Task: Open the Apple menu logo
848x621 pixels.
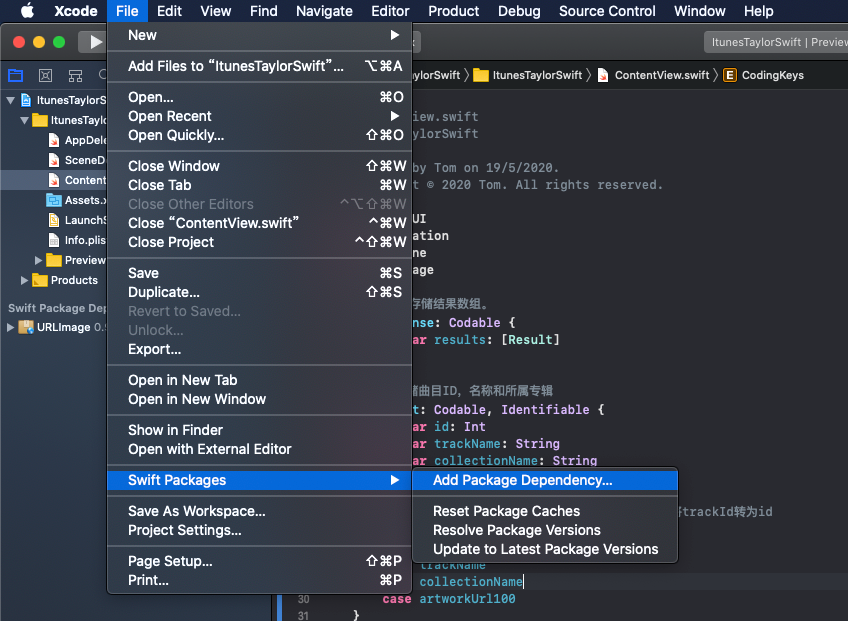Action: point(27,11)
